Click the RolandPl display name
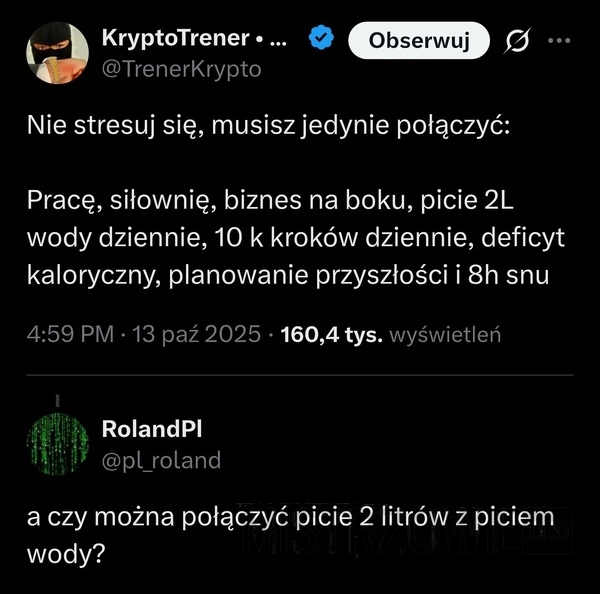 pyautogui.click(x=152, y=430)
